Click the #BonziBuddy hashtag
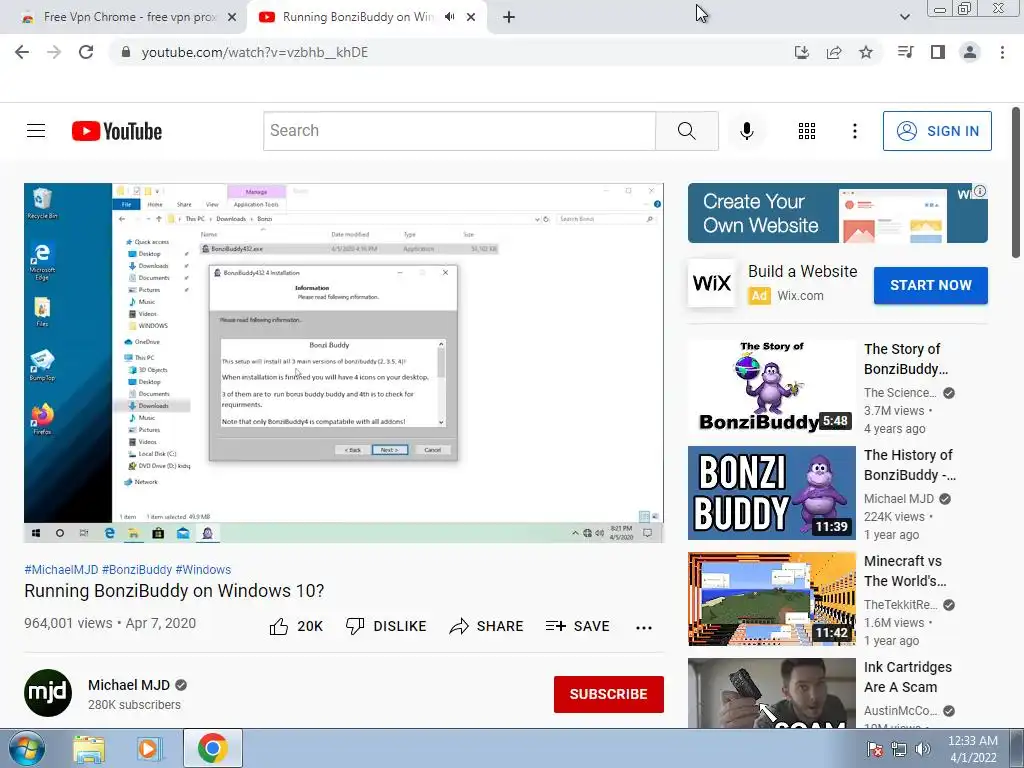The image size is (1024, 768). pyautogui.click(x=136, y=569)
